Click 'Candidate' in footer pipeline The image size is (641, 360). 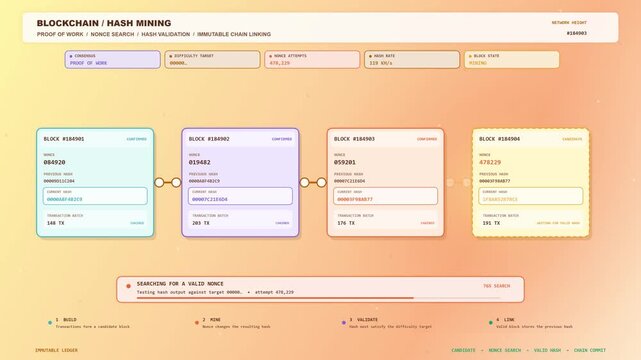tap(463, 350)
